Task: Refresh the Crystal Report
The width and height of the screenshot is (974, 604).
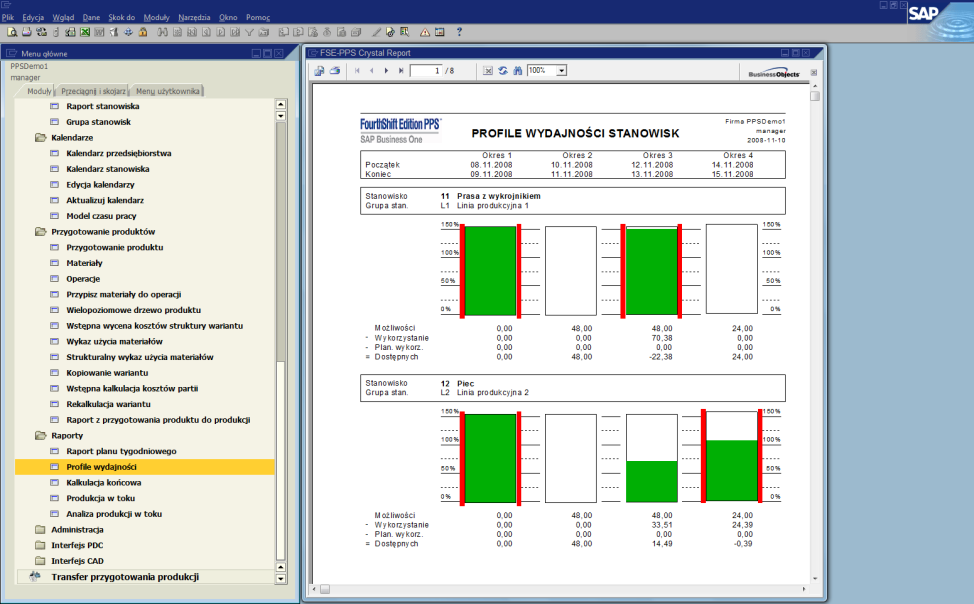Action: pos(503,71)
